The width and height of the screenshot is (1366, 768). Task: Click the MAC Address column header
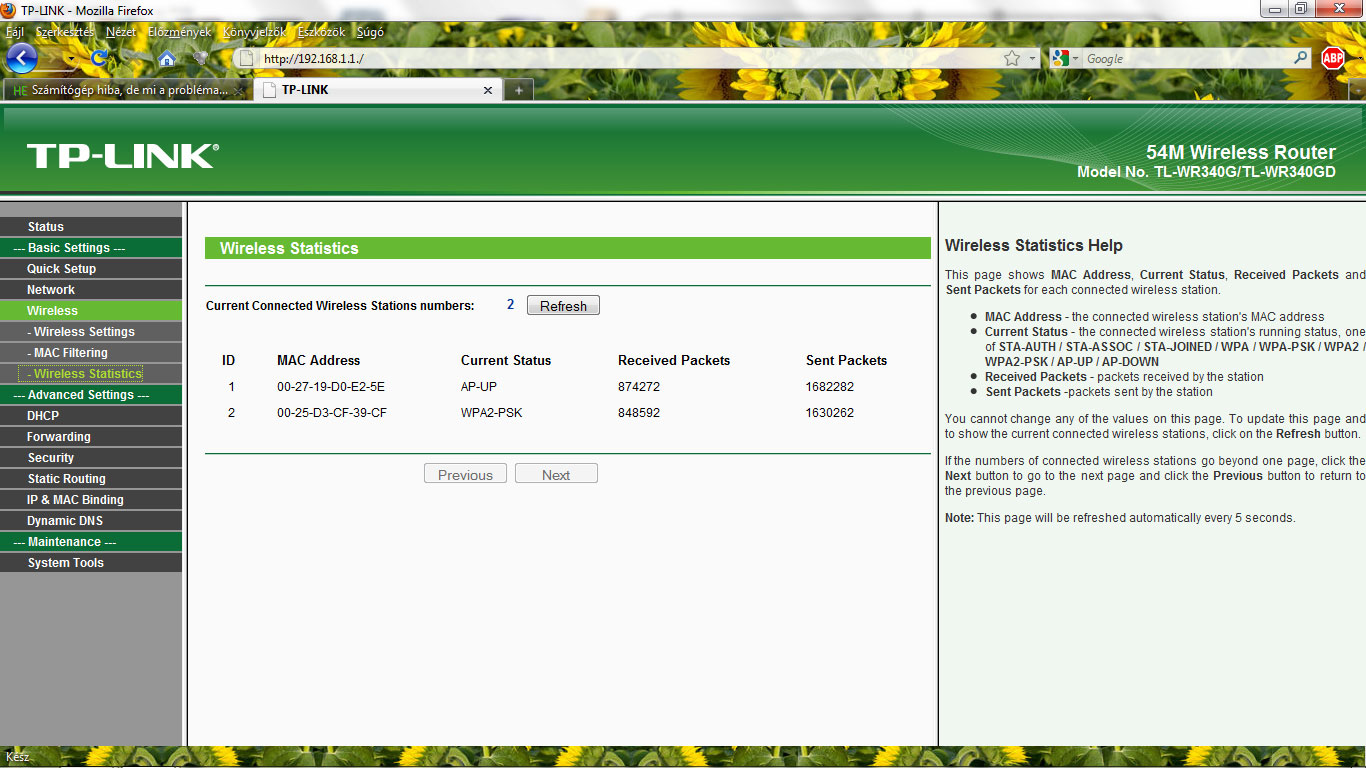[319, 361]
